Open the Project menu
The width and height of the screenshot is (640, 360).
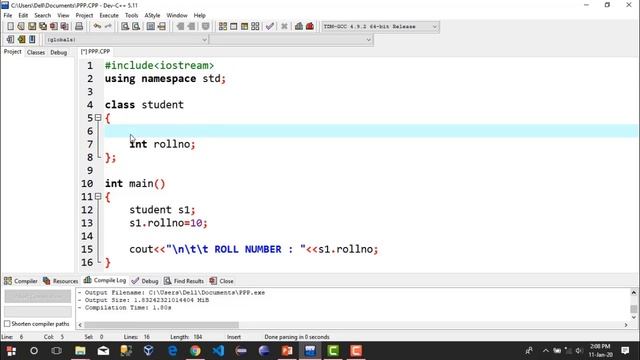[84, 15]
